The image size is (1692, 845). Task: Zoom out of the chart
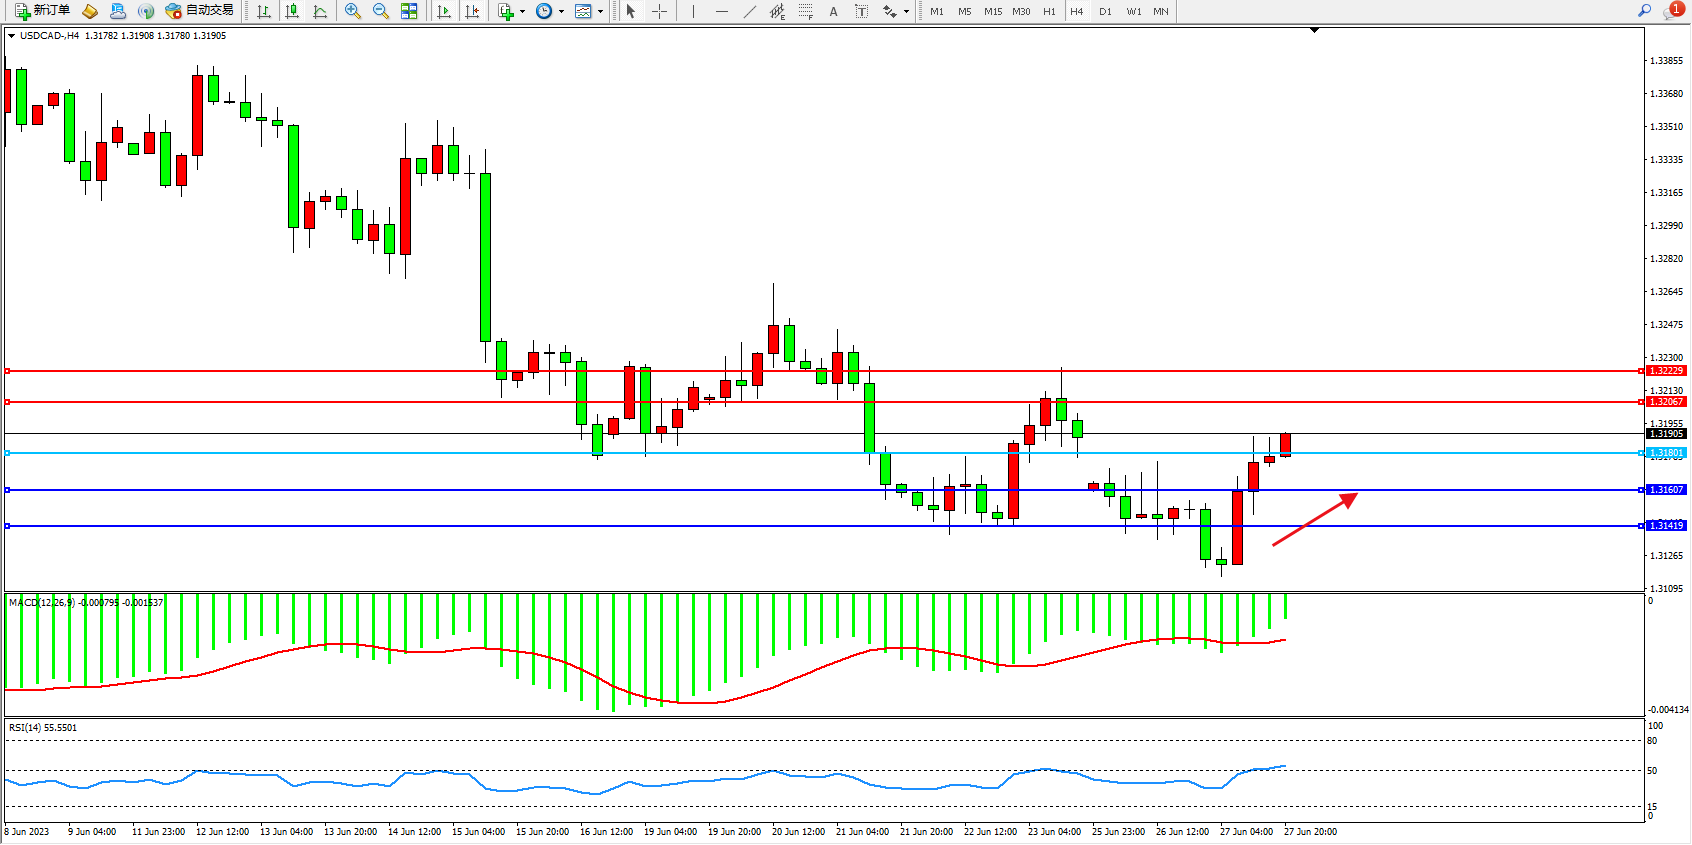tap(381, 11)
